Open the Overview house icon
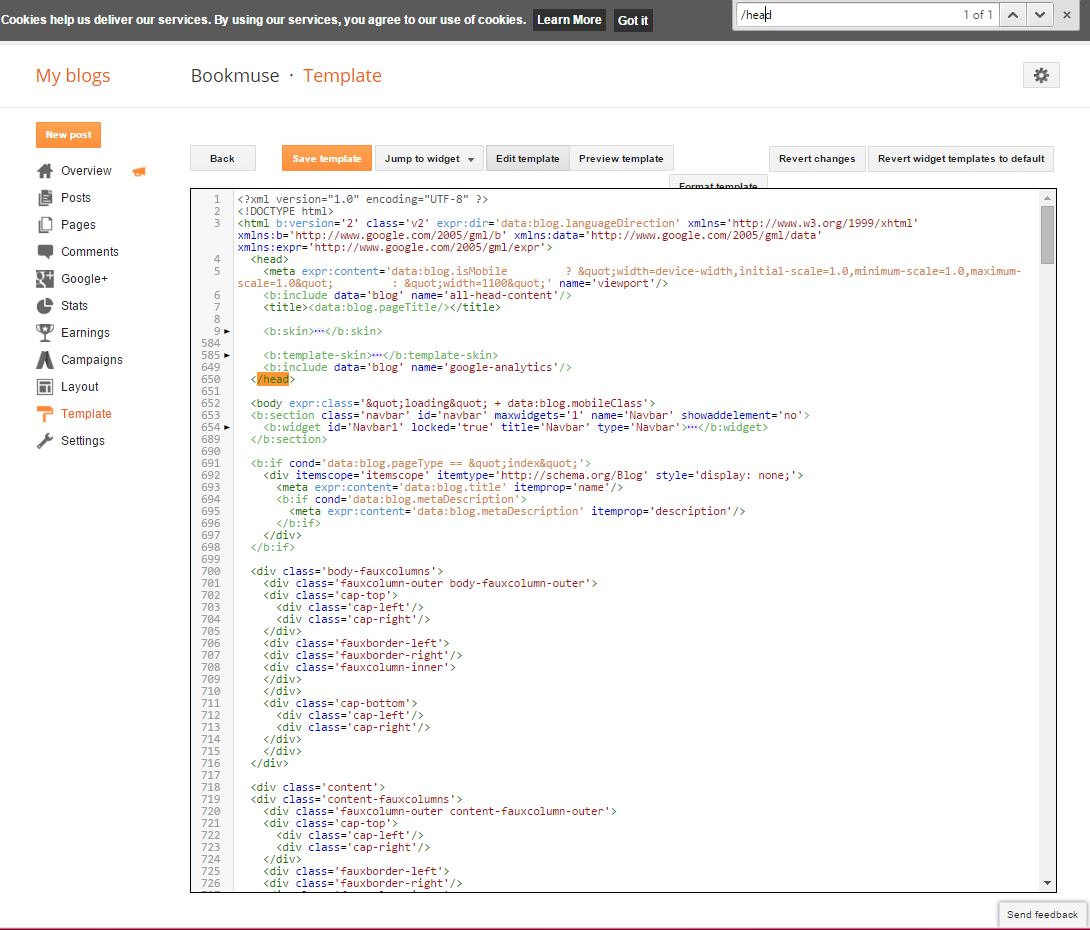The height and width of the screenshot is (930, 1090). [45, 171]
